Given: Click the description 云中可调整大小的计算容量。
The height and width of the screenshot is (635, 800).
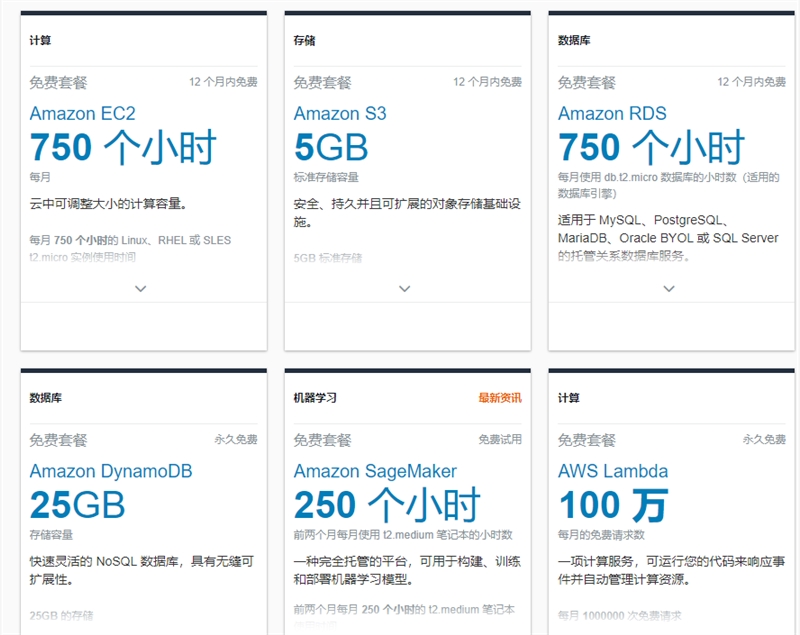Looking at the screenshot, I should [x=109, y=204].
